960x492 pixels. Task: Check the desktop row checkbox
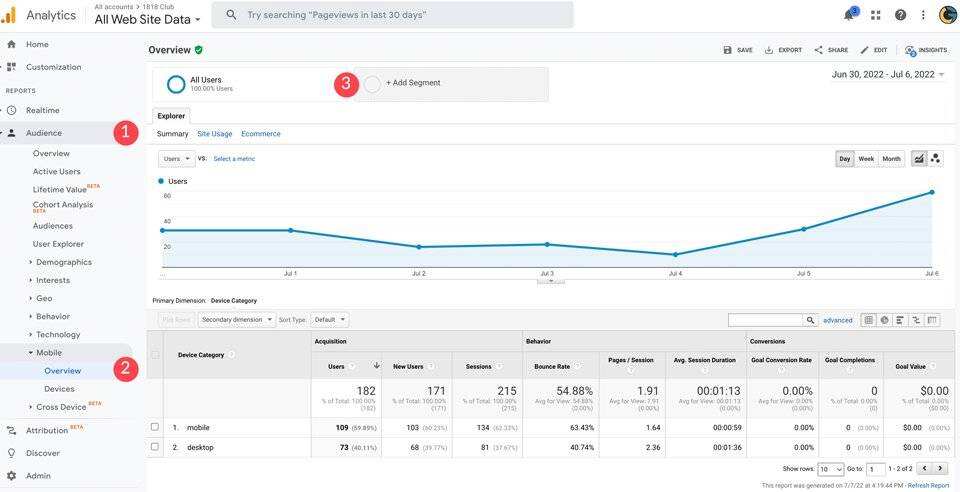point(155,447)
